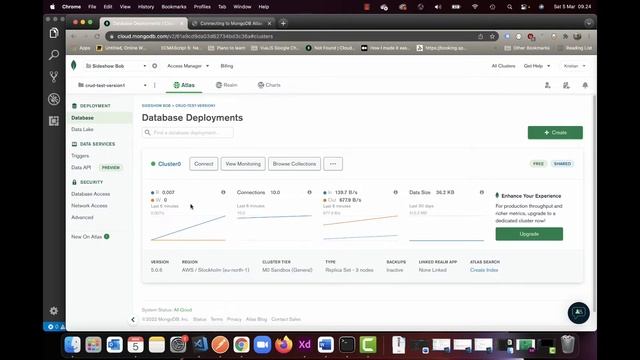Click MongoDB leaf logo

(x=73, y=65)
